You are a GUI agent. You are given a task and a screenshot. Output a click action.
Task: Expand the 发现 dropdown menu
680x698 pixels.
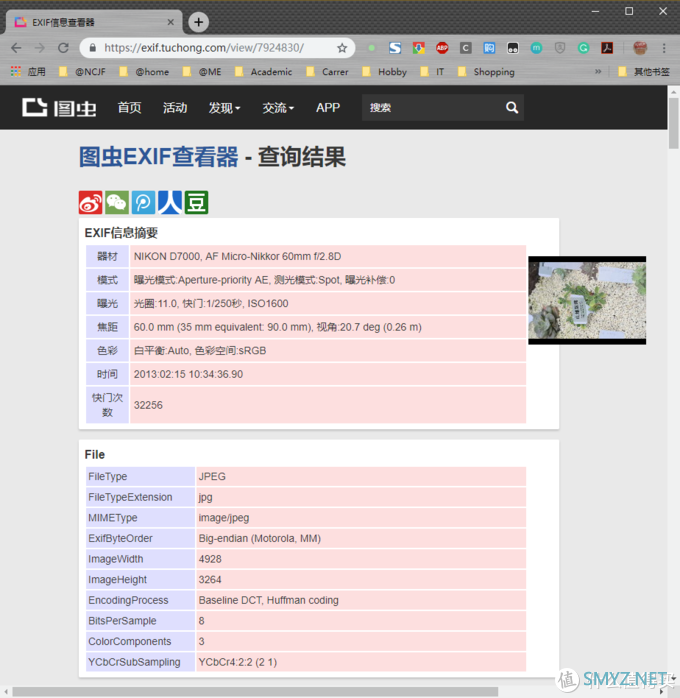pyautogui.click(x=224, y=108)
